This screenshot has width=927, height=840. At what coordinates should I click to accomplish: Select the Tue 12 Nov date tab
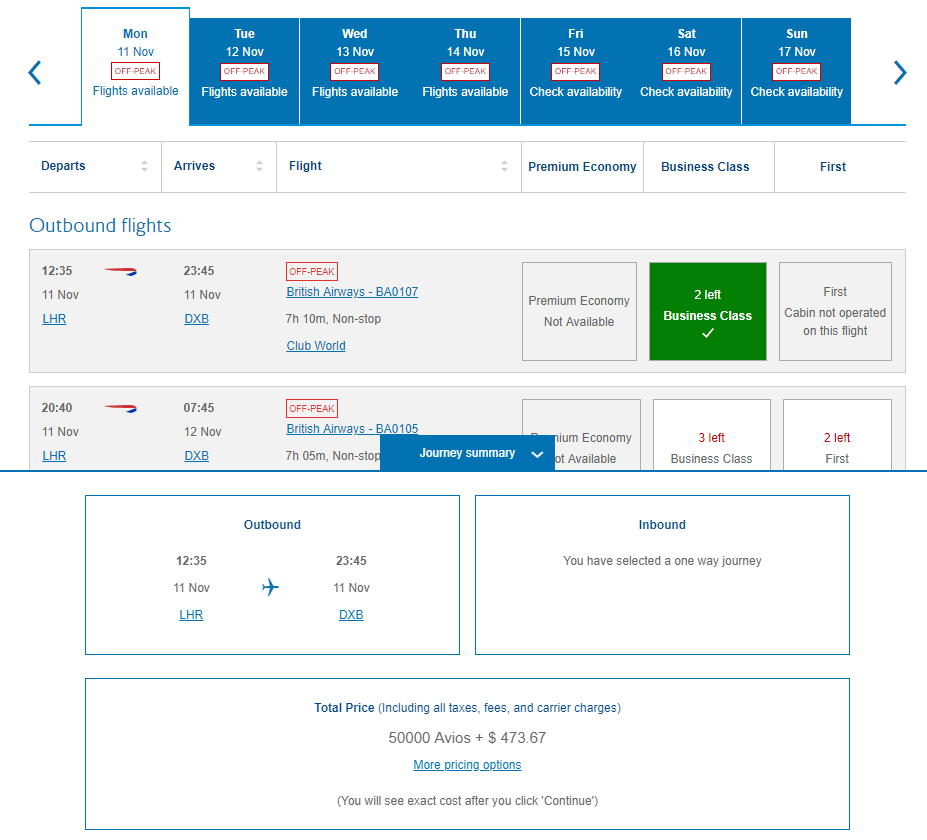point(244,71)
